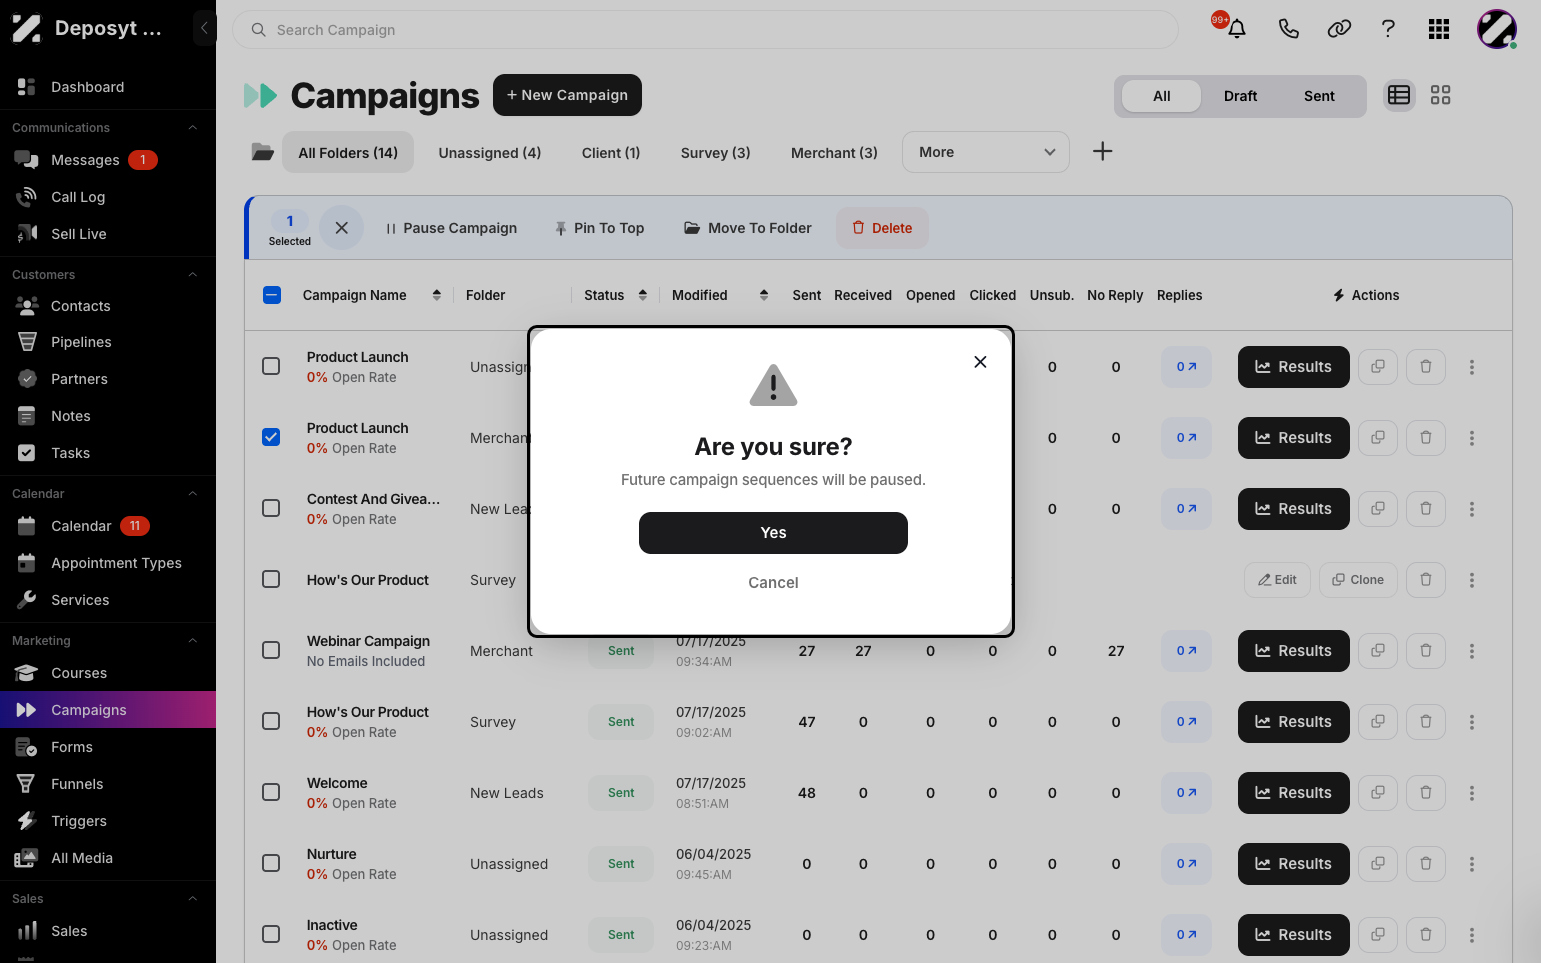Collapse the Calendar sidebar section
The height and width of the screenshot is (963, 1541).
pos(193,494)
